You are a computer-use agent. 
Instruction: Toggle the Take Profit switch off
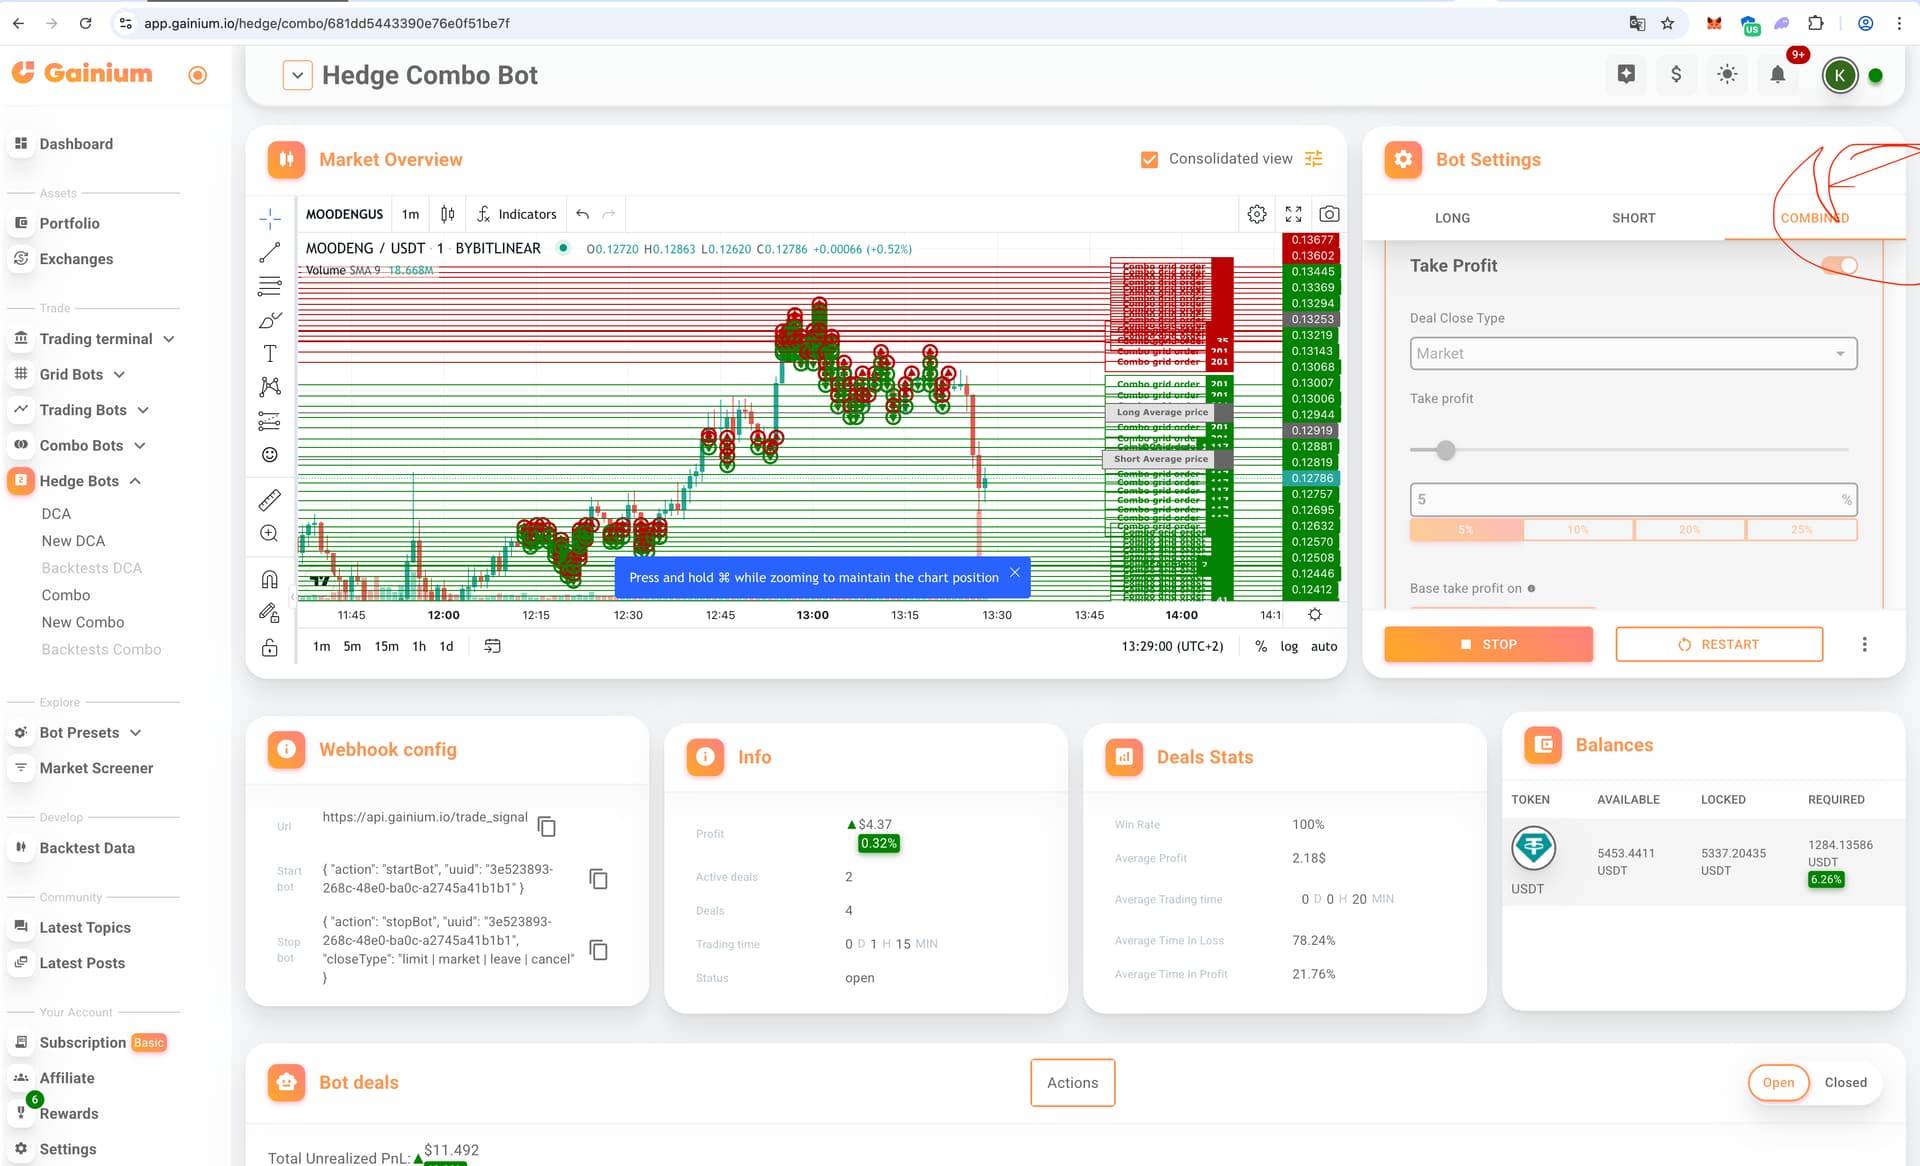1839,265
